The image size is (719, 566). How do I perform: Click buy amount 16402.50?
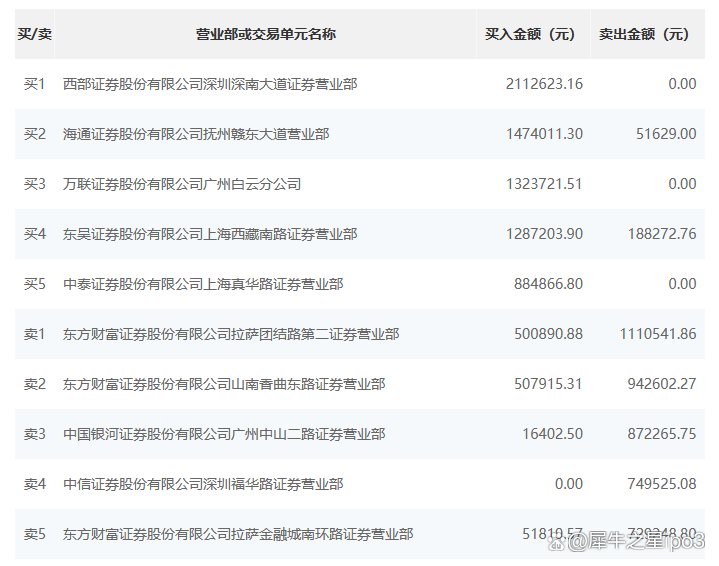click(553, 434)
